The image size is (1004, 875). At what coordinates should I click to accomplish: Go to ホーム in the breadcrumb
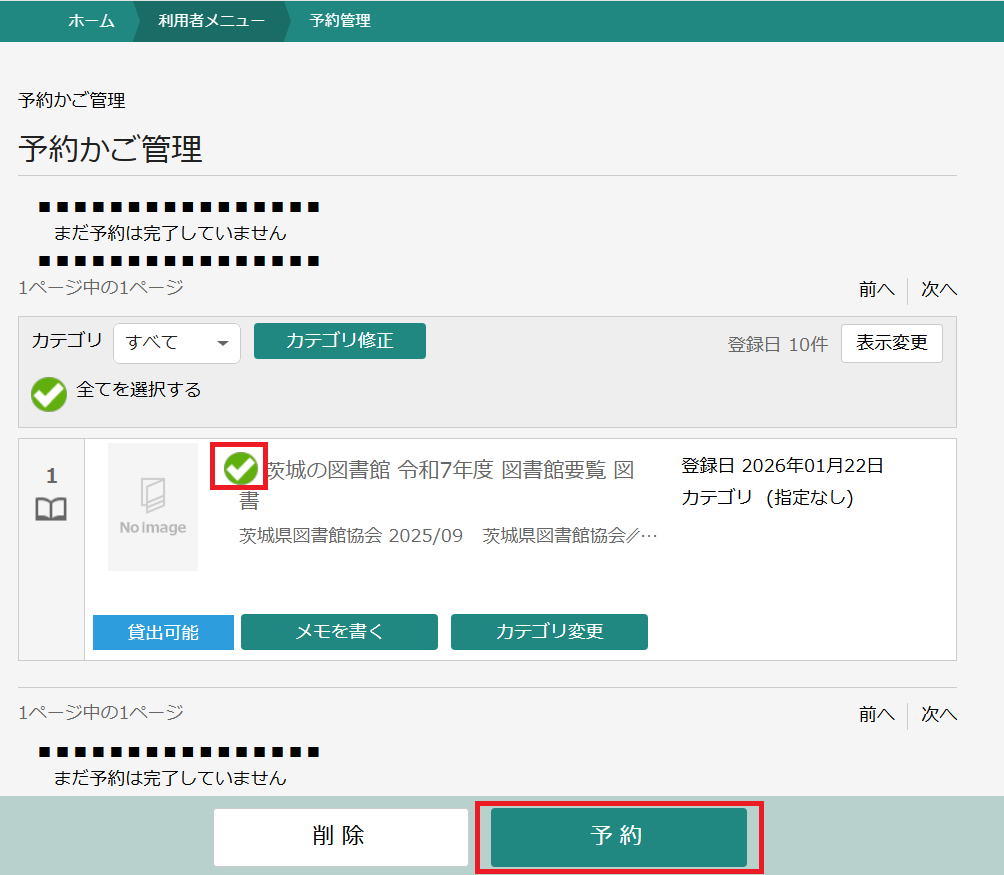(x=91, y=20)
